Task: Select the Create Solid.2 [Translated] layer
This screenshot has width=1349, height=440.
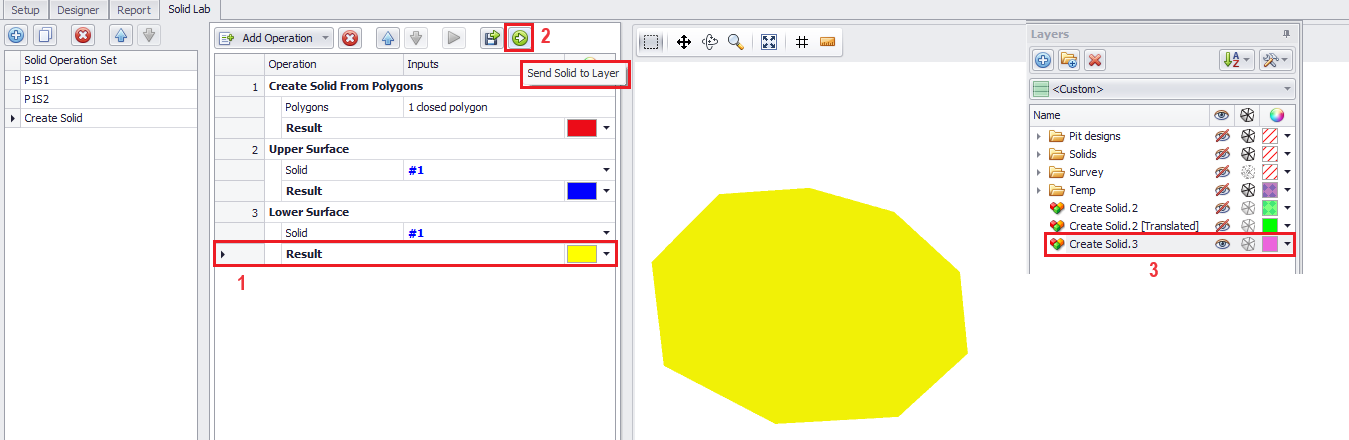Action: [1133, 226]
